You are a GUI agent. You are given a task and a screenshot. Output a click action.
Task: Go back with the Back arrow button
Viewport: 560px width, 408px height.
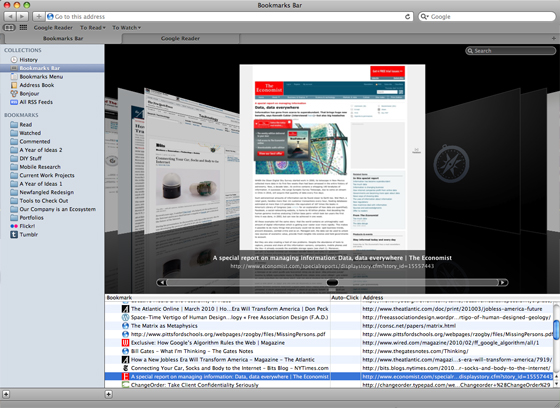(10, 16)
